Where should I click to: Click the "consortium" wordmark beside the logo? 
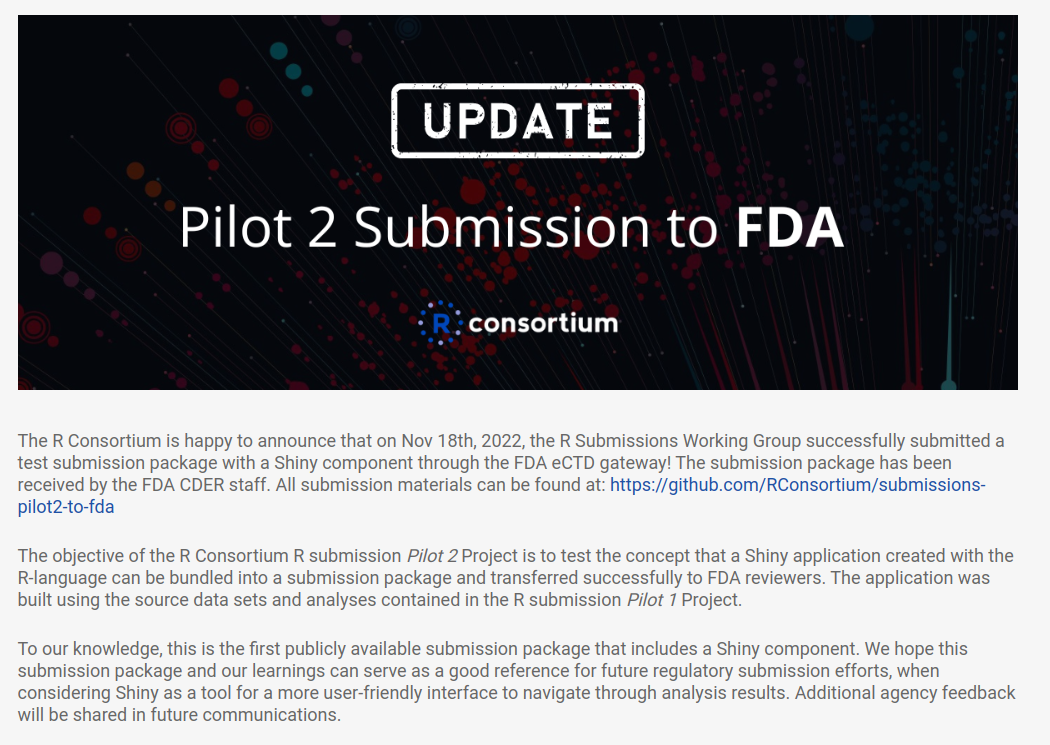(x=542, y=323)
